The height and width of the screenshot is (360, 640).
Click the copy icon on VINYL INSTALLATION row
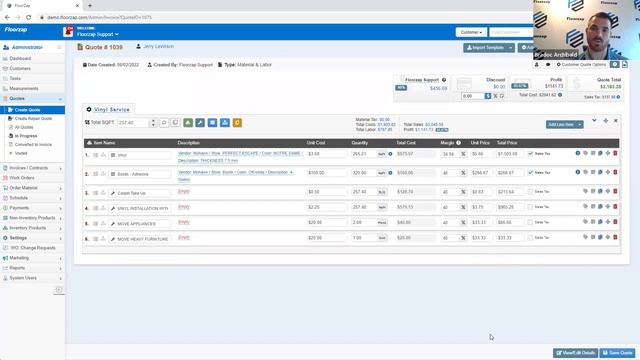click(600, 207)
